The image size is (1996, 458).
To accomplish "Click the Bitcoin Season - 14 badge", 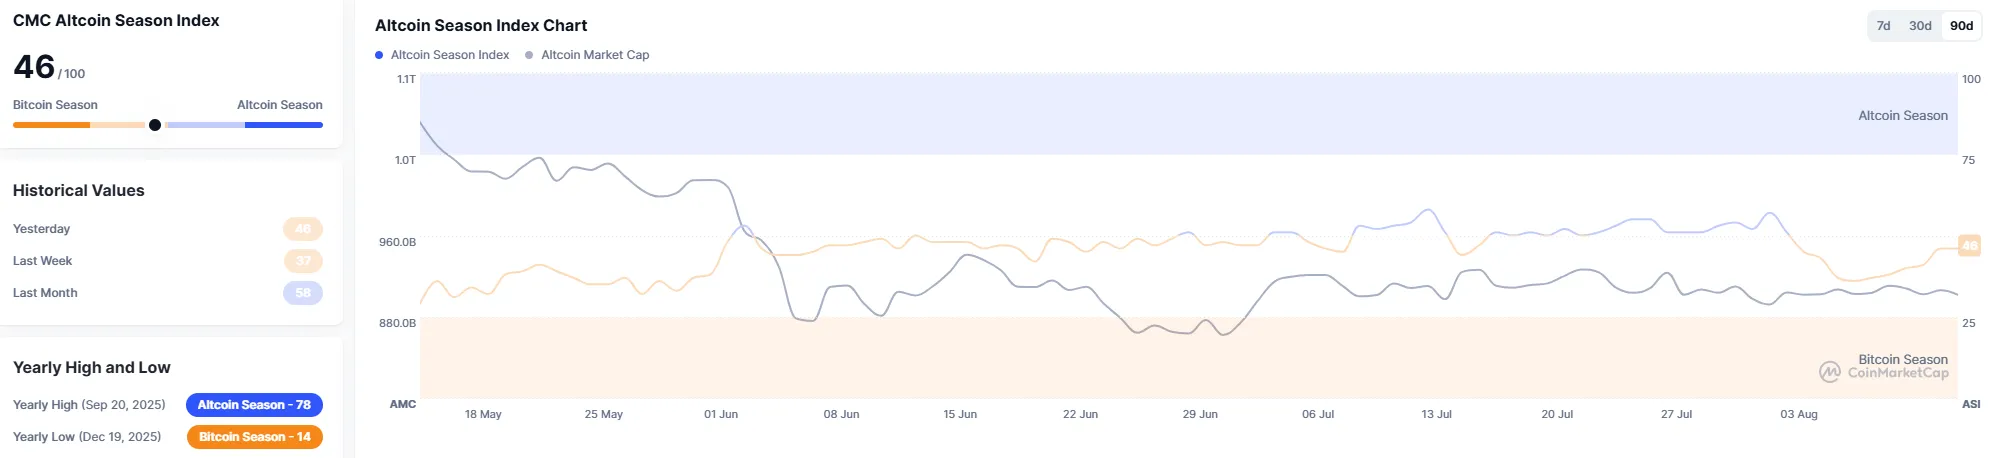I will click(254, 437).
